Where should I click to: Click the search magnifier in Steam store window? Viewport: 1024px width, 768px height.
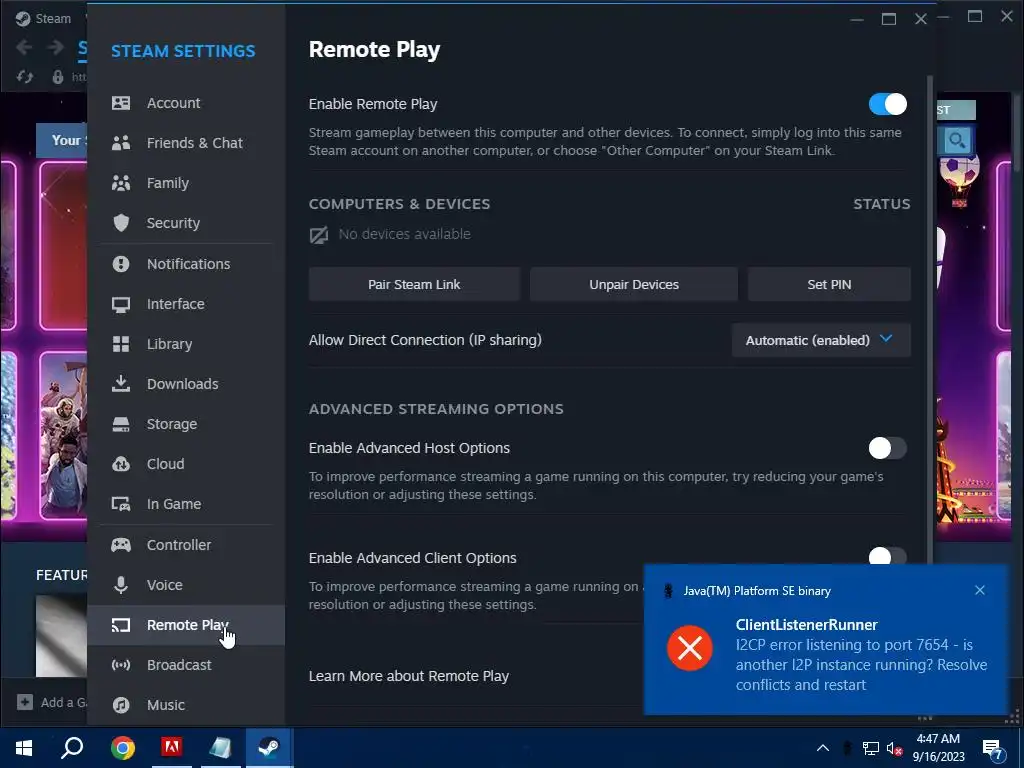[957, 140]
